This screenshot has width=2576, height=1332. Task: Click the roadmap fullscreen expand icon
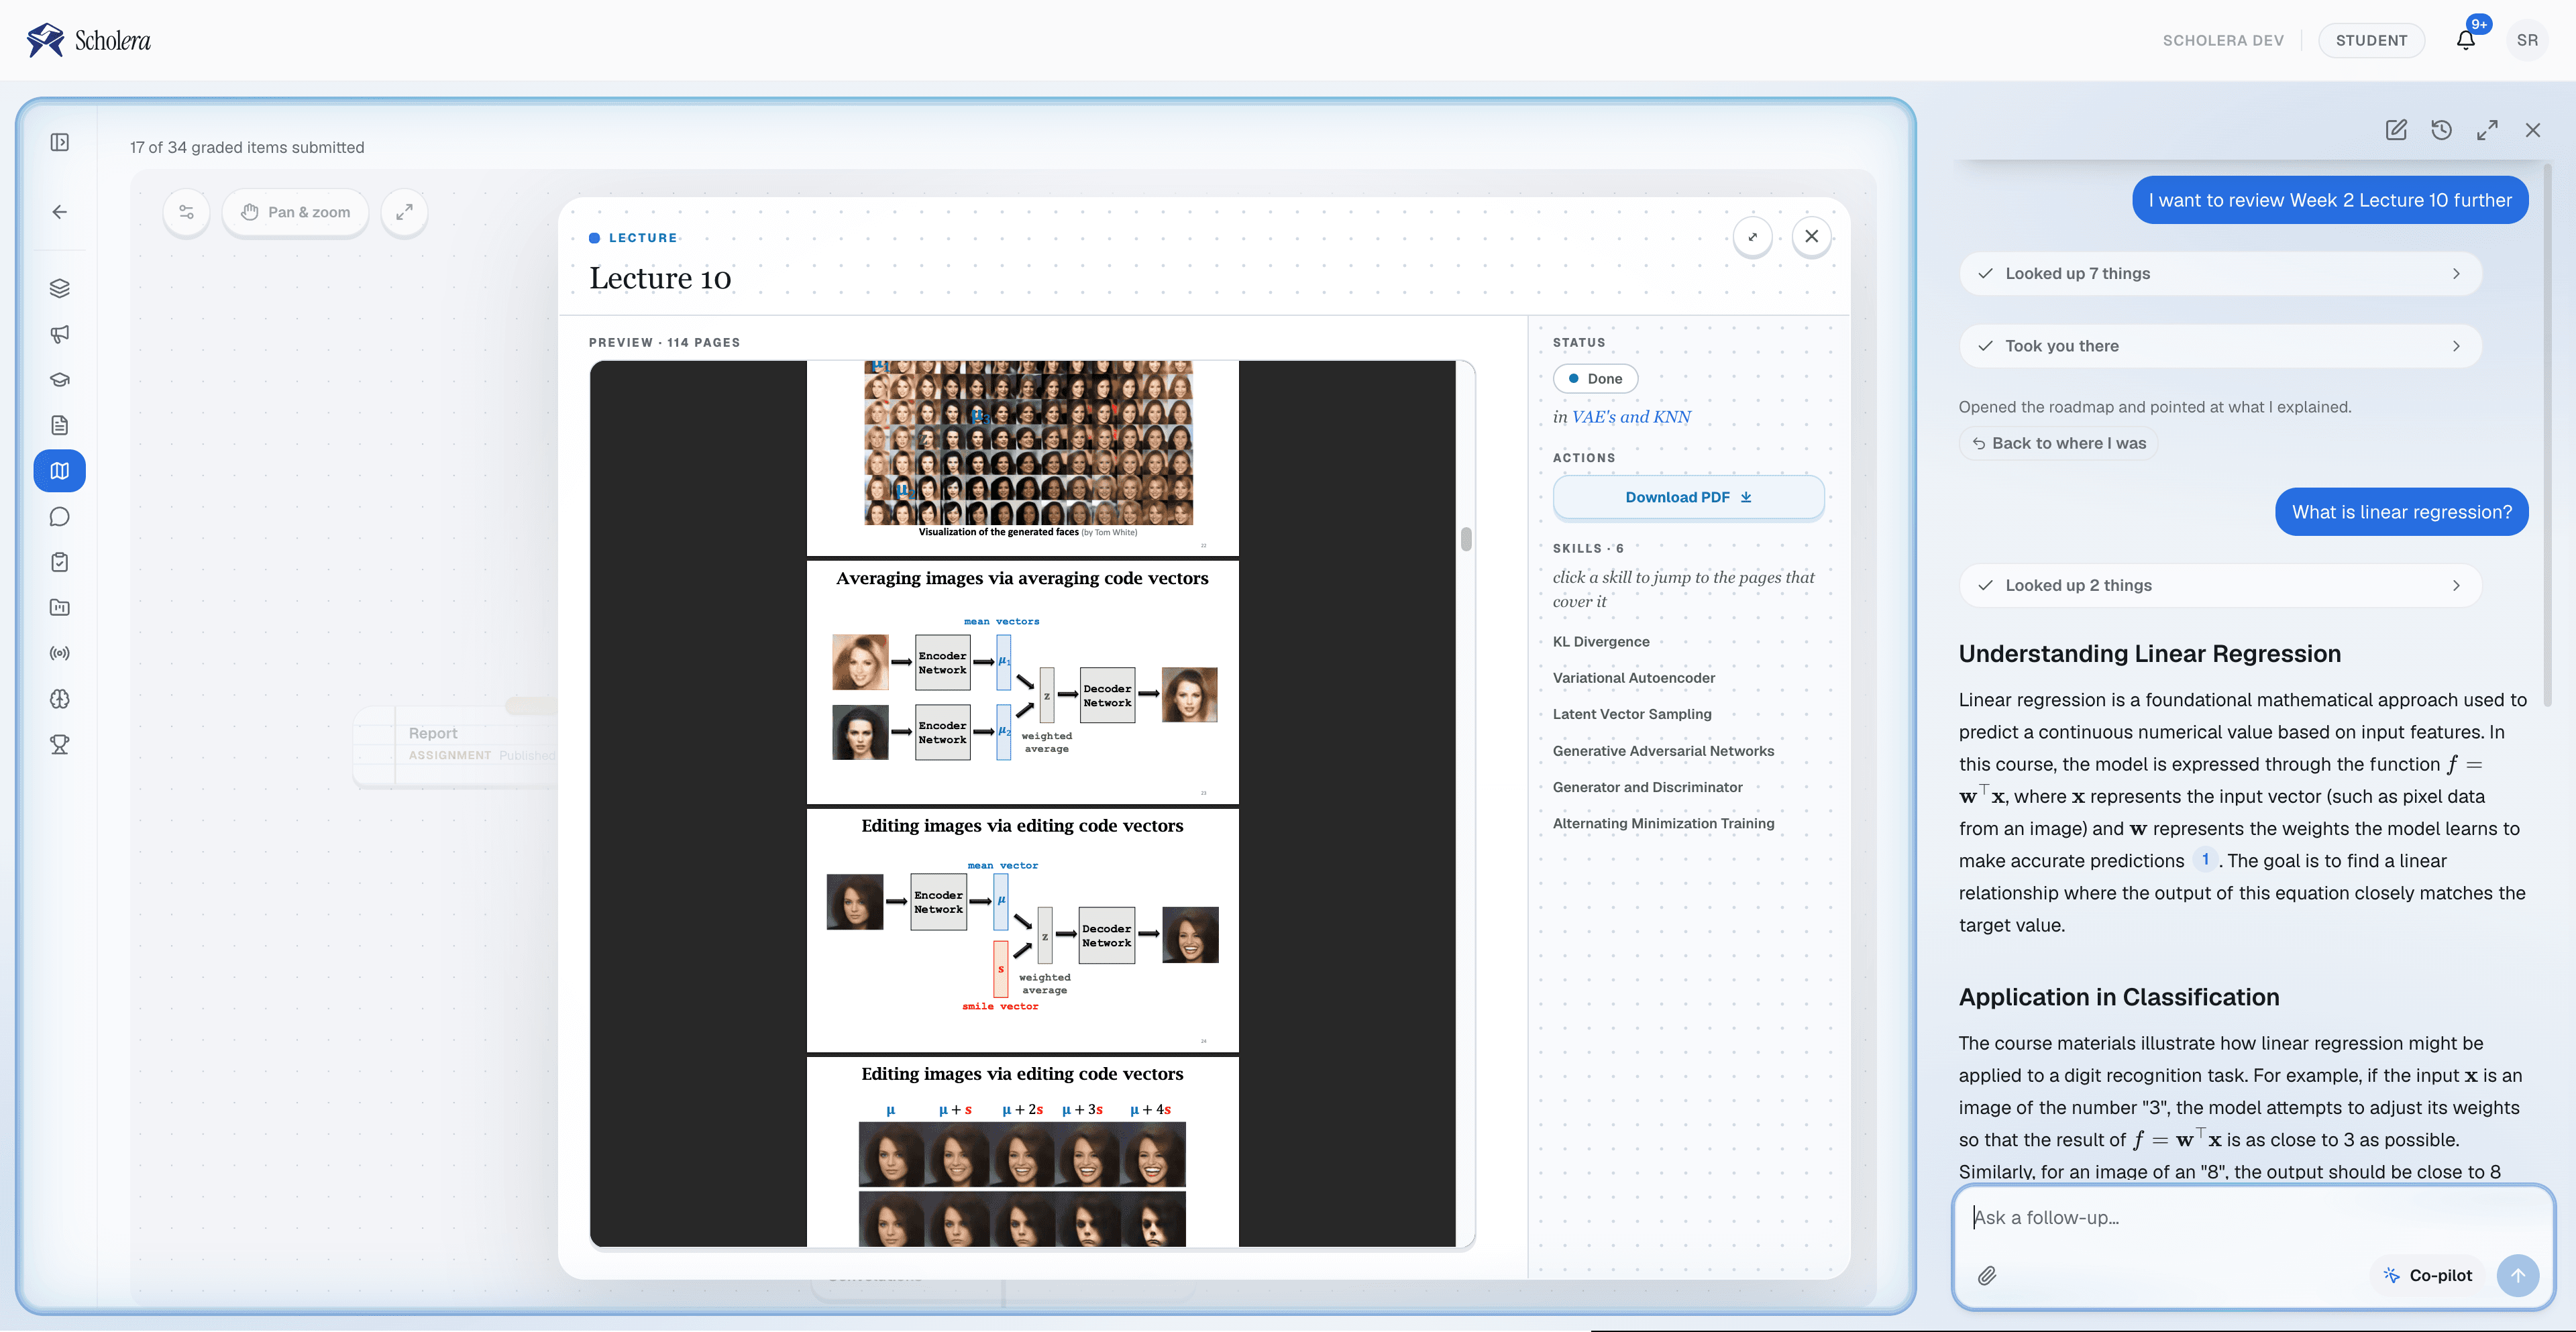click(x=404, y=212)
